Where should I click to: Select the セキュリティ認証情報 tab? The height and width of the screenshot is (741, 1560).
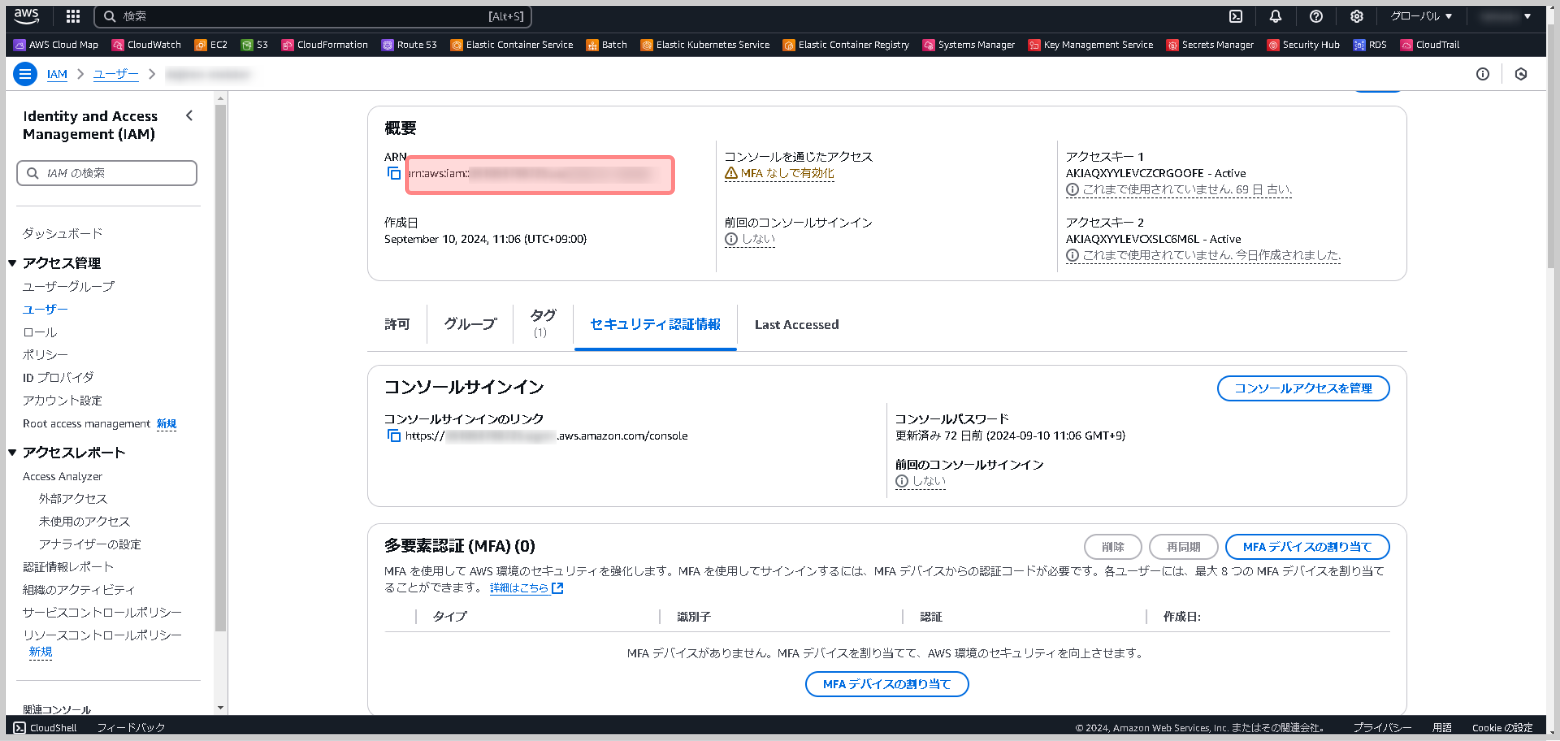[655, 324]
